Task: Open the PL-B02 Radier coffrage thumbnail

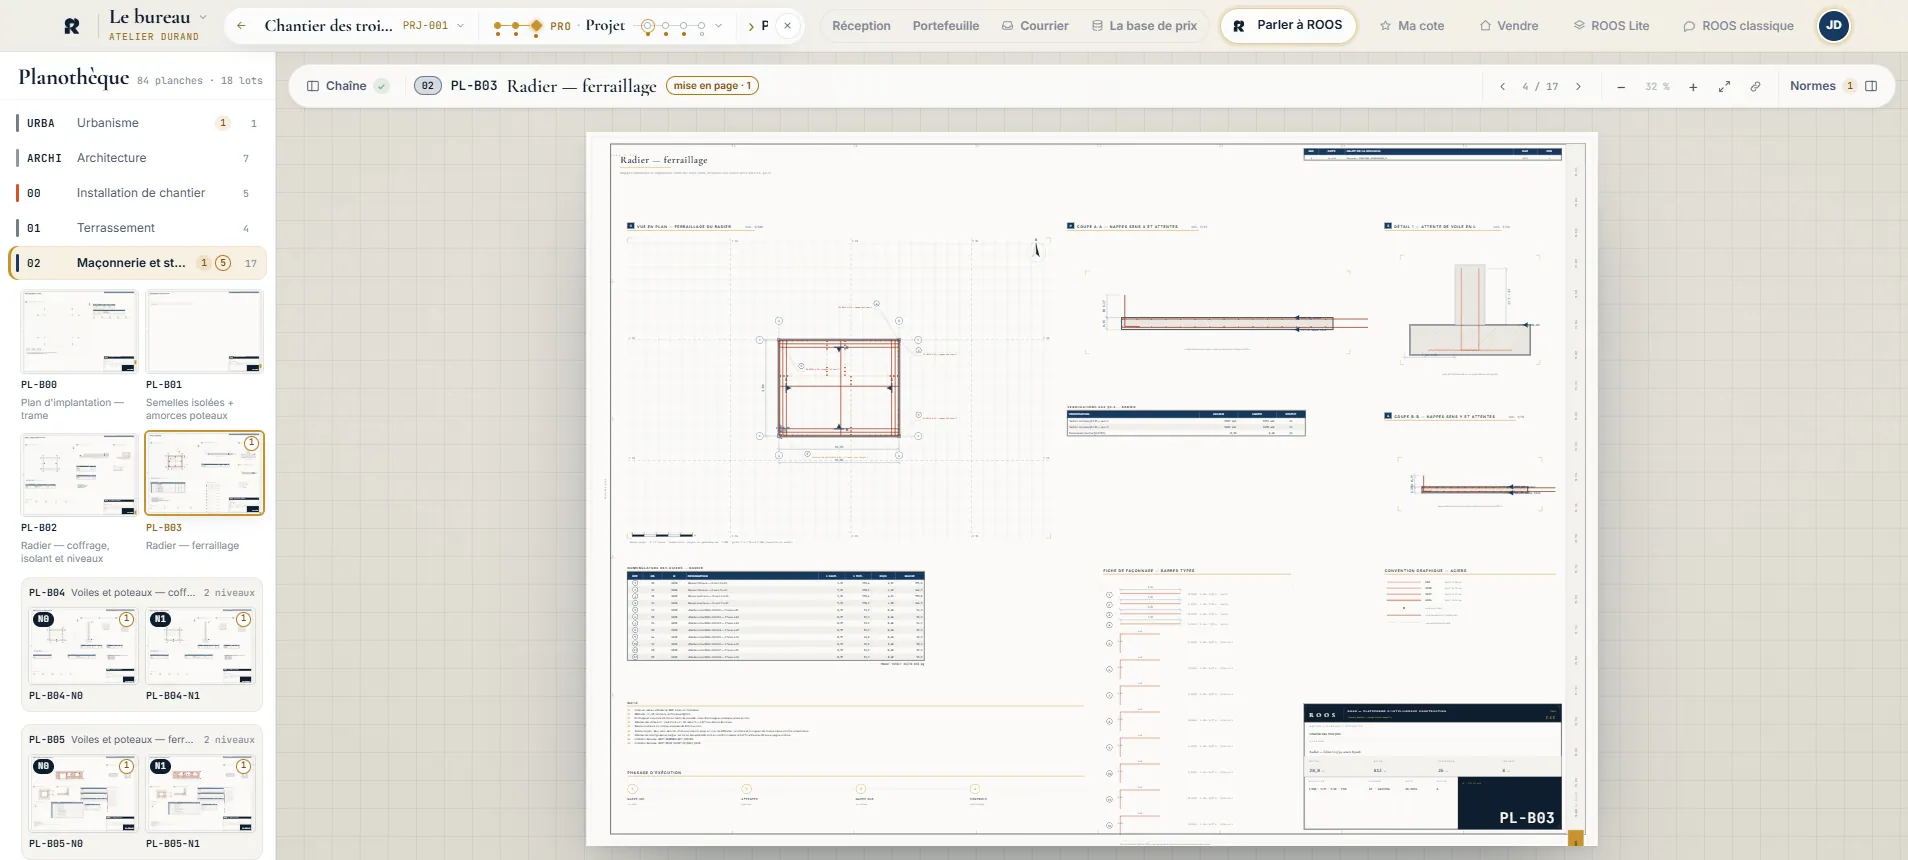Action: click(79, 474)
